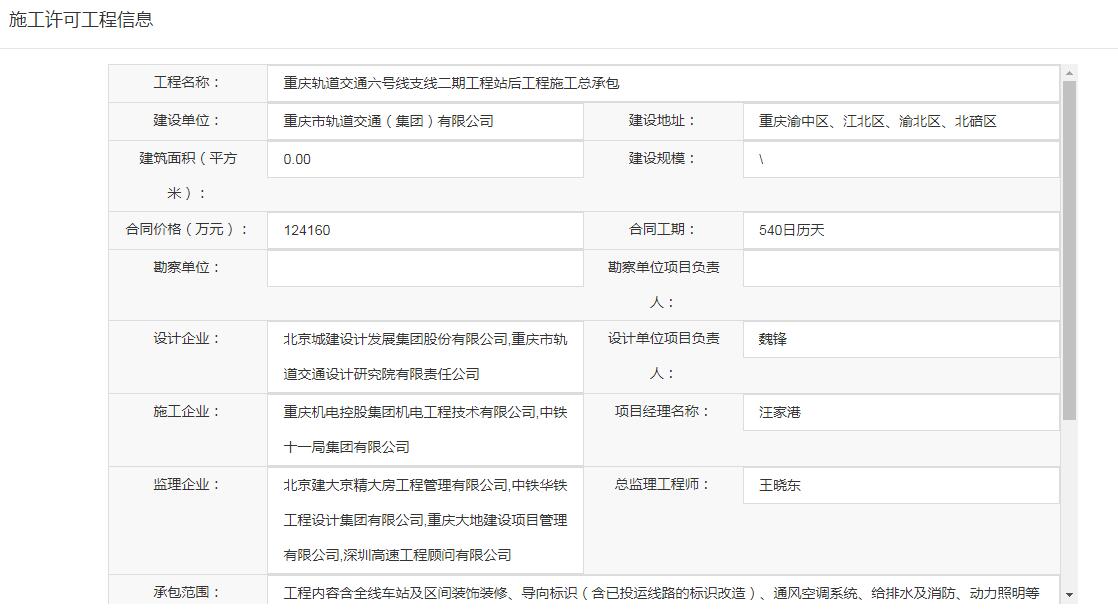Click the 总监理工程师 field showing 王晓东
Screen dimensions: 1118x613
click(x=901, y=485)
